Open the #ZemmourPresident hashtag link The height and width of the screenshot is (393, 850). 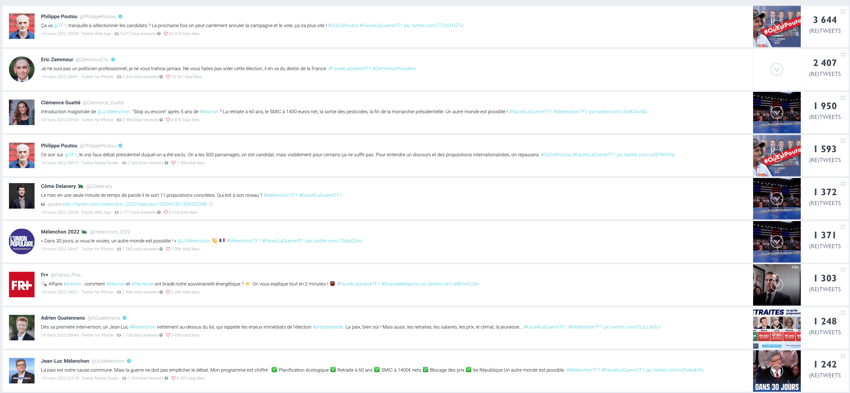(394, 68)
